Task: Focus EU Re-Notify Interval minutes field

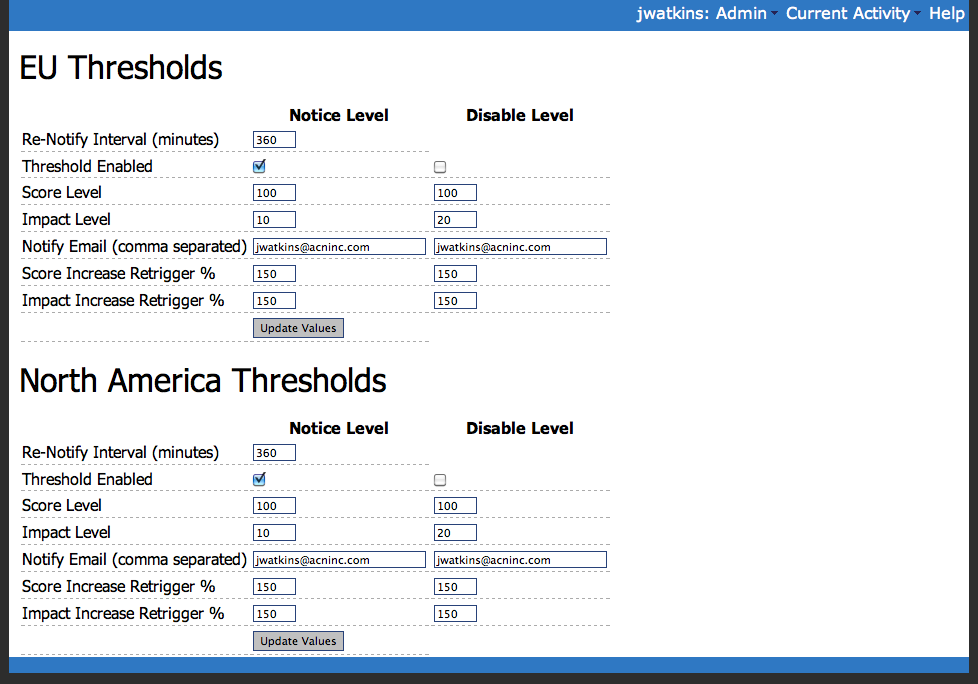Action: click(x=274, y=140)
